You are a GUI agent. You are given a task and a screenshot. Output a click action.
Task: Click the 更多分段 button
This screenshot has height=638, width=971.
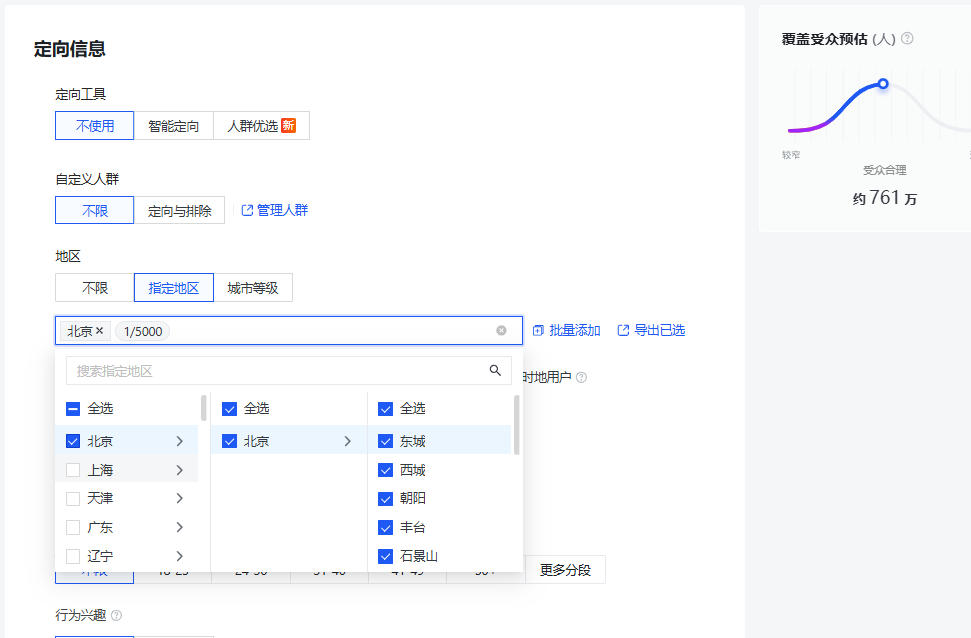(x=565, y=569)
